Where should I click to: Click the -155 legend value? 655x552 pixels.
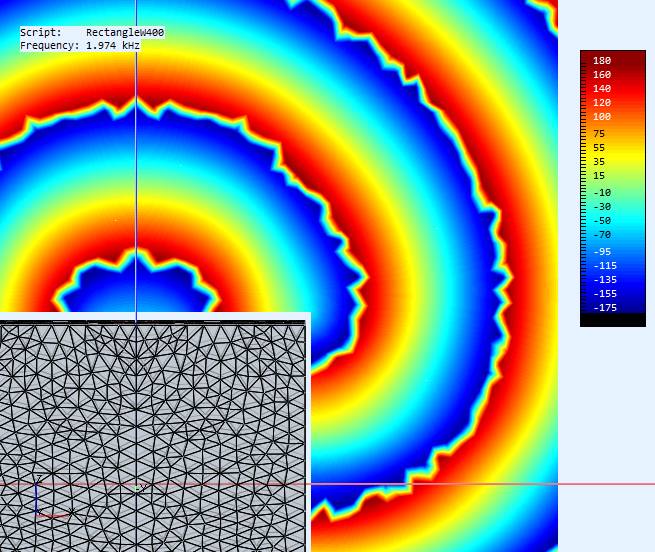[605, 294]
